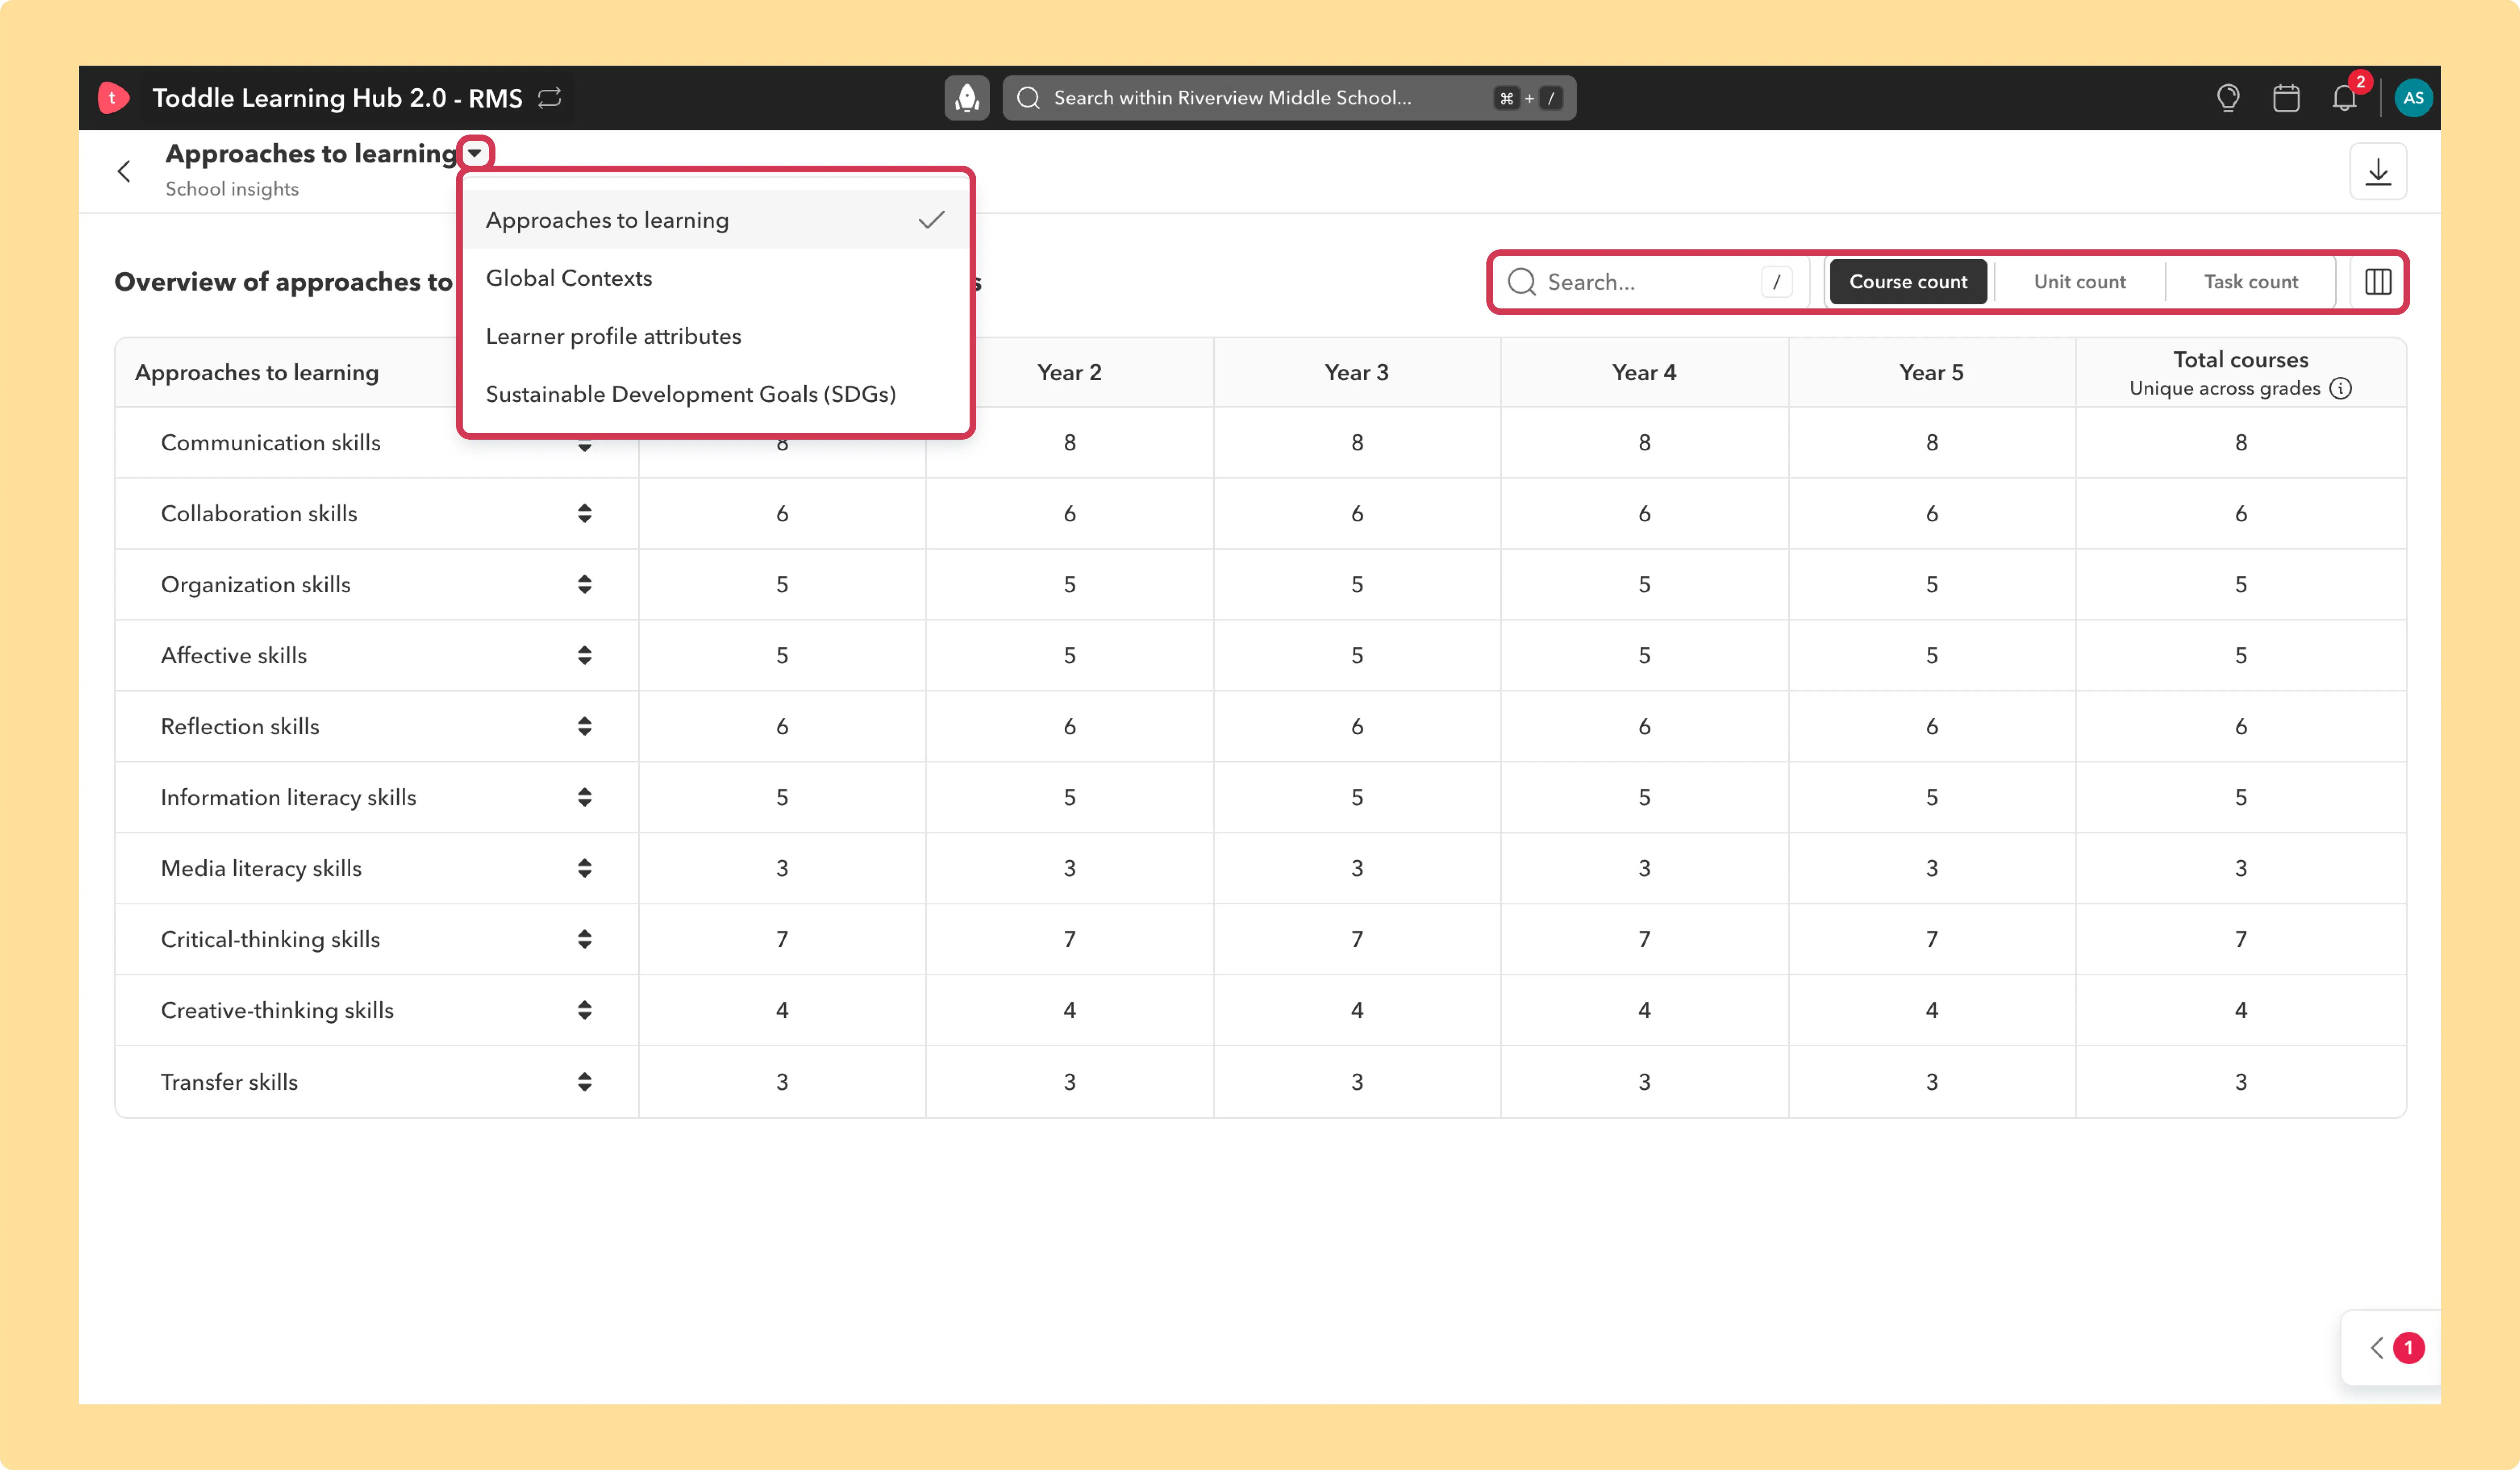Click the search magnifier in top bar
This screenshot has height=1470, width=2520.
(1028, 98)
